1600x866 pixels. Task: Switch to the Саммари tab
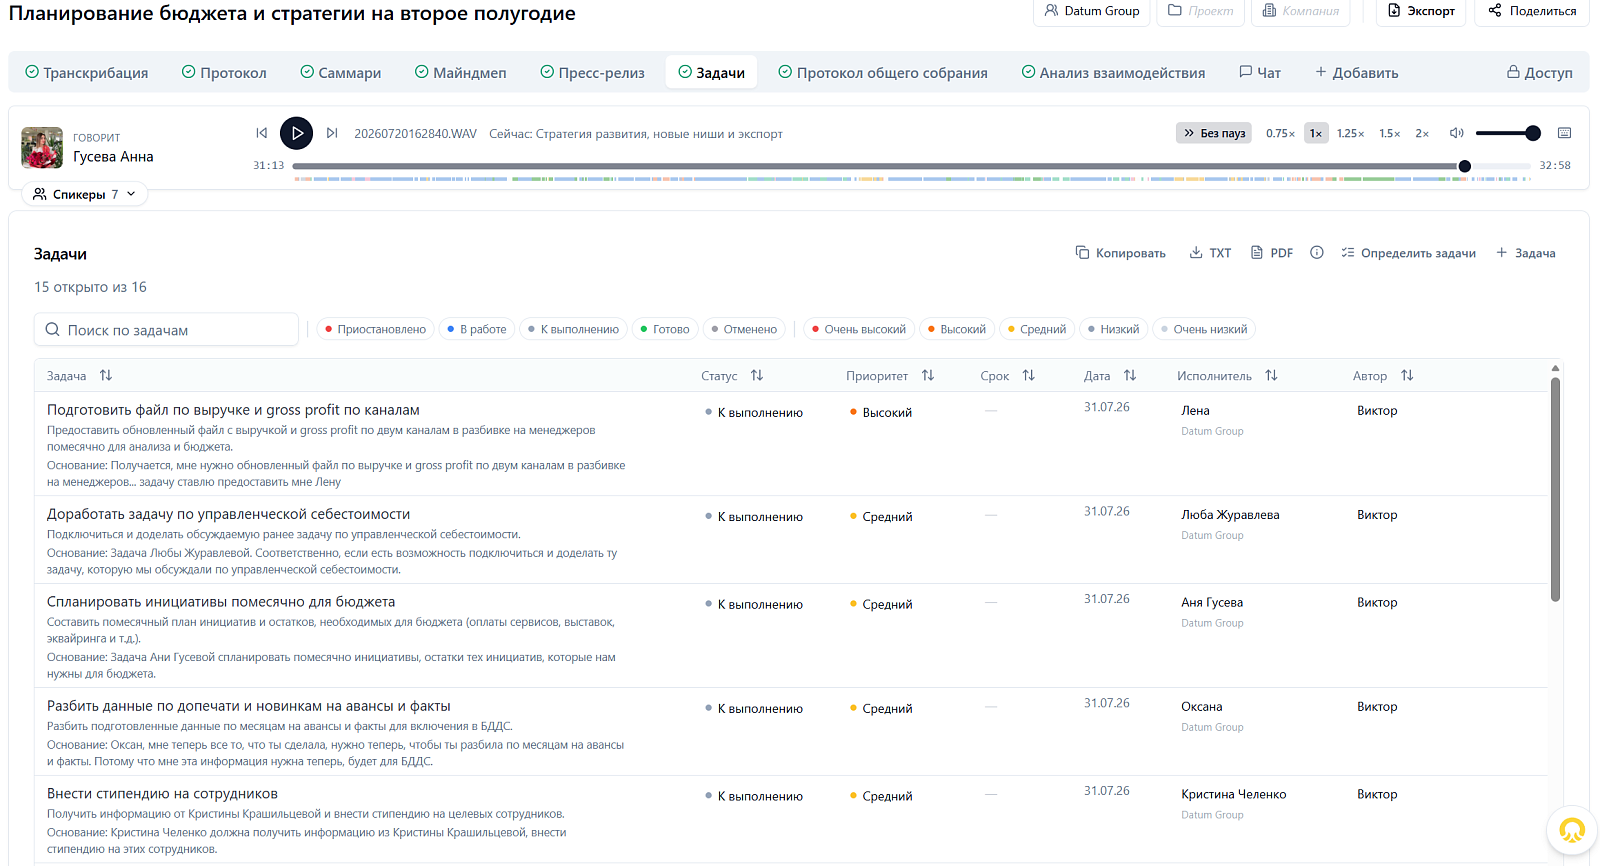(341, 72)
